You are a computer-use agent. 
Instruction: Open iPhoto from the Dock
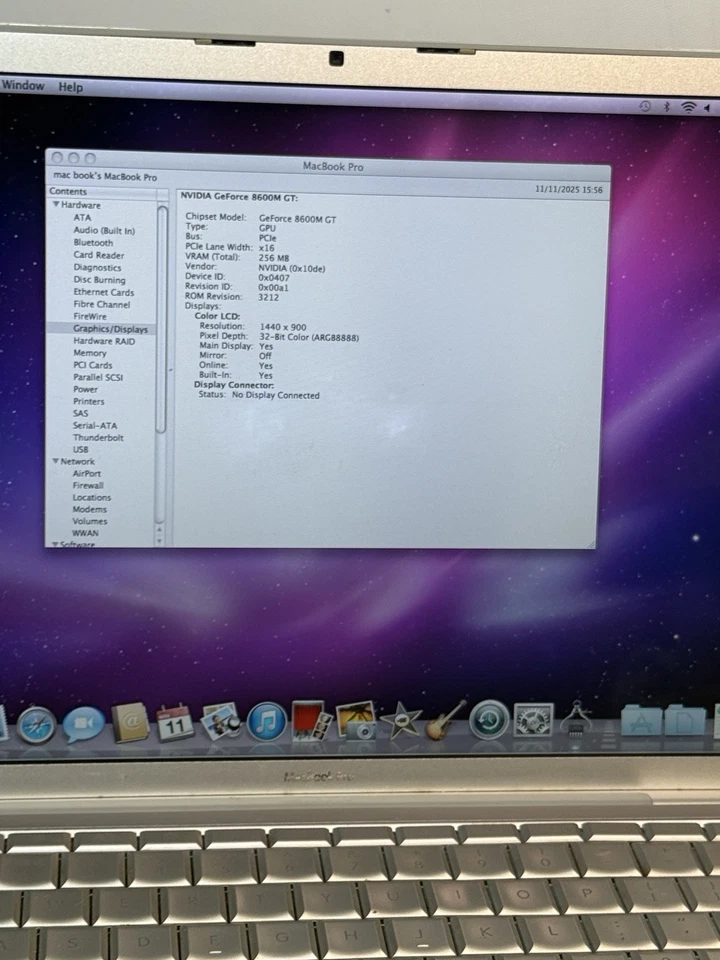[356, 721]
